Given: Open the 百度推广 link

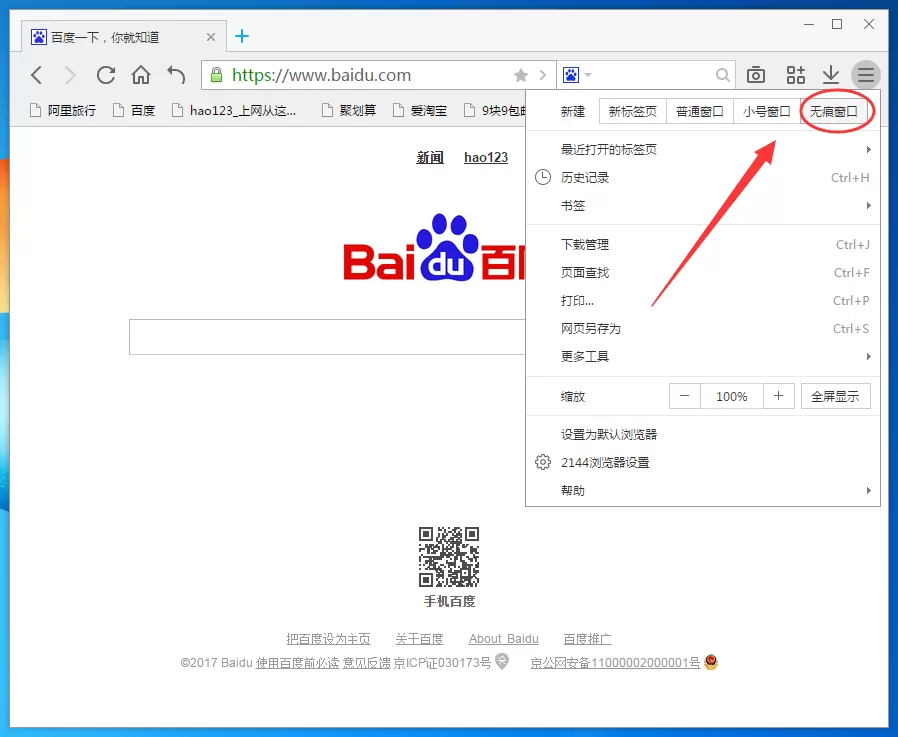Looking at the screenshot, I should 587,639.
